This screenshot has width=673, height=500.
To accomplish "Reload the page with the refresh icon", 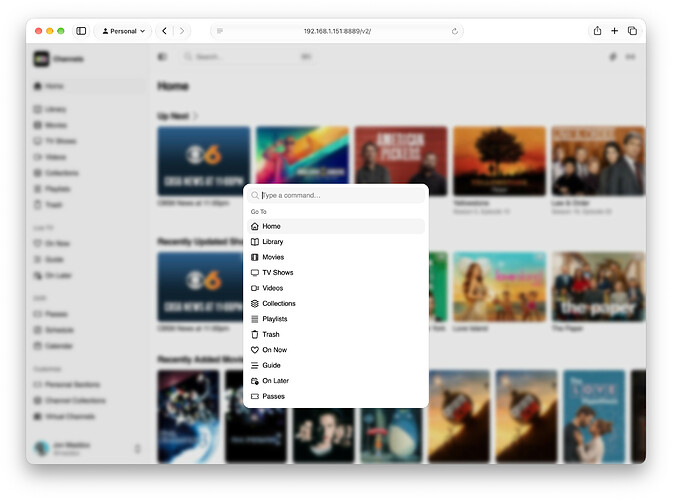I will point(455,31).
